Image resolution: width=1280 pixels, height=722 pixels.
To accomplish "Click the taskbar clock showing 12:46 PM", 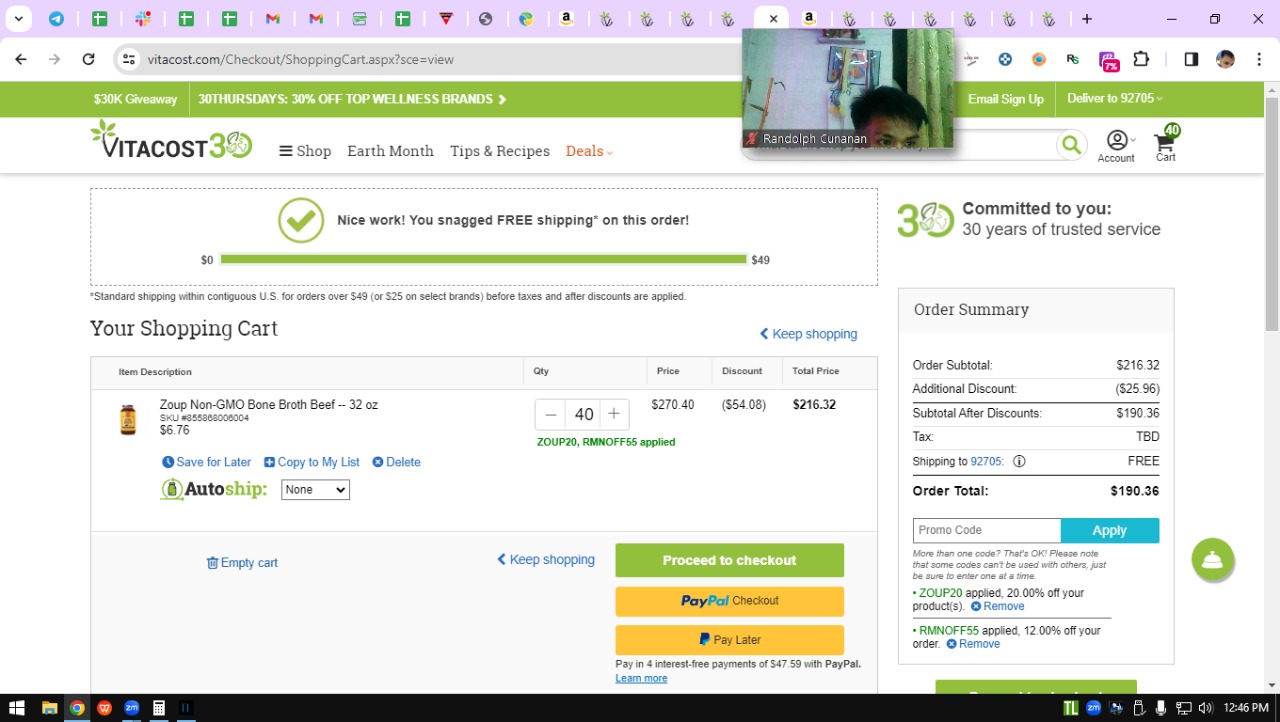I will tap(1246, 708).
